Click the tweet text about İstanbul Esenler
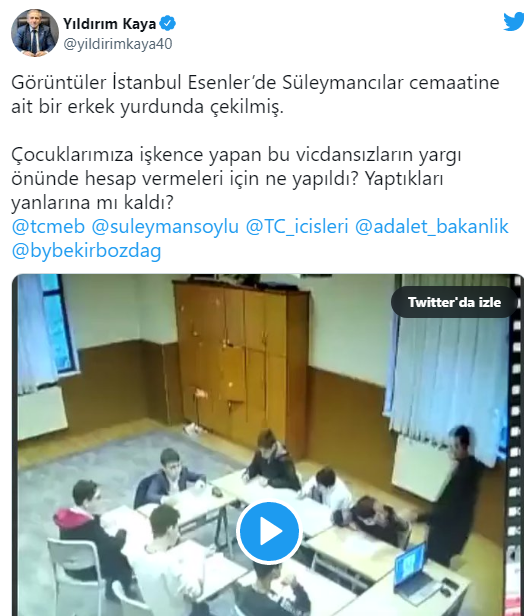This screenshot has width=524, height=616. tap(255, 94)
